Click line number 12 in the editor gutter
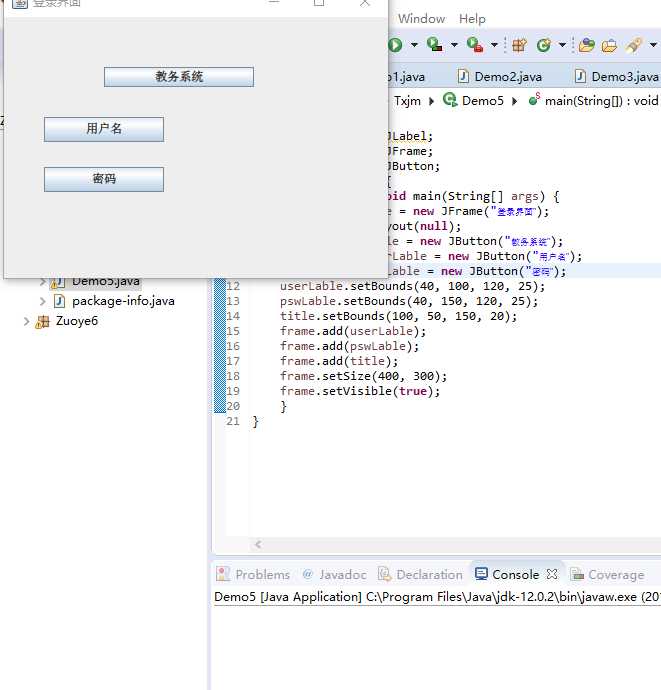 (x=233, y=286)
